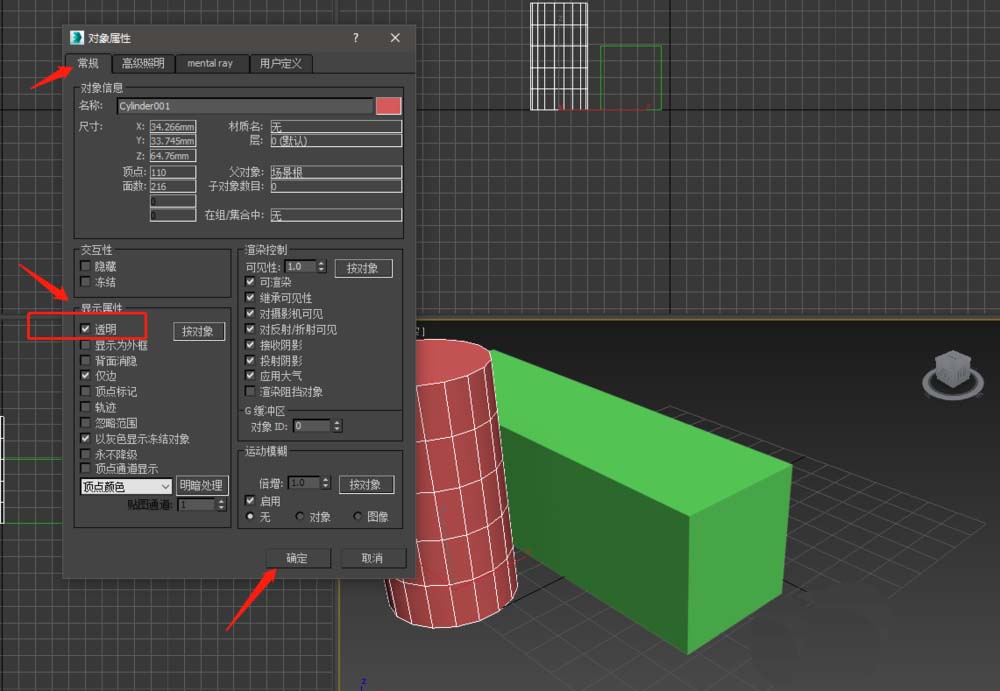Enable the 隐藏 checkbox
Image resolution: width=1000 pixels, height=691 pixels.
[x=85, y=266]
